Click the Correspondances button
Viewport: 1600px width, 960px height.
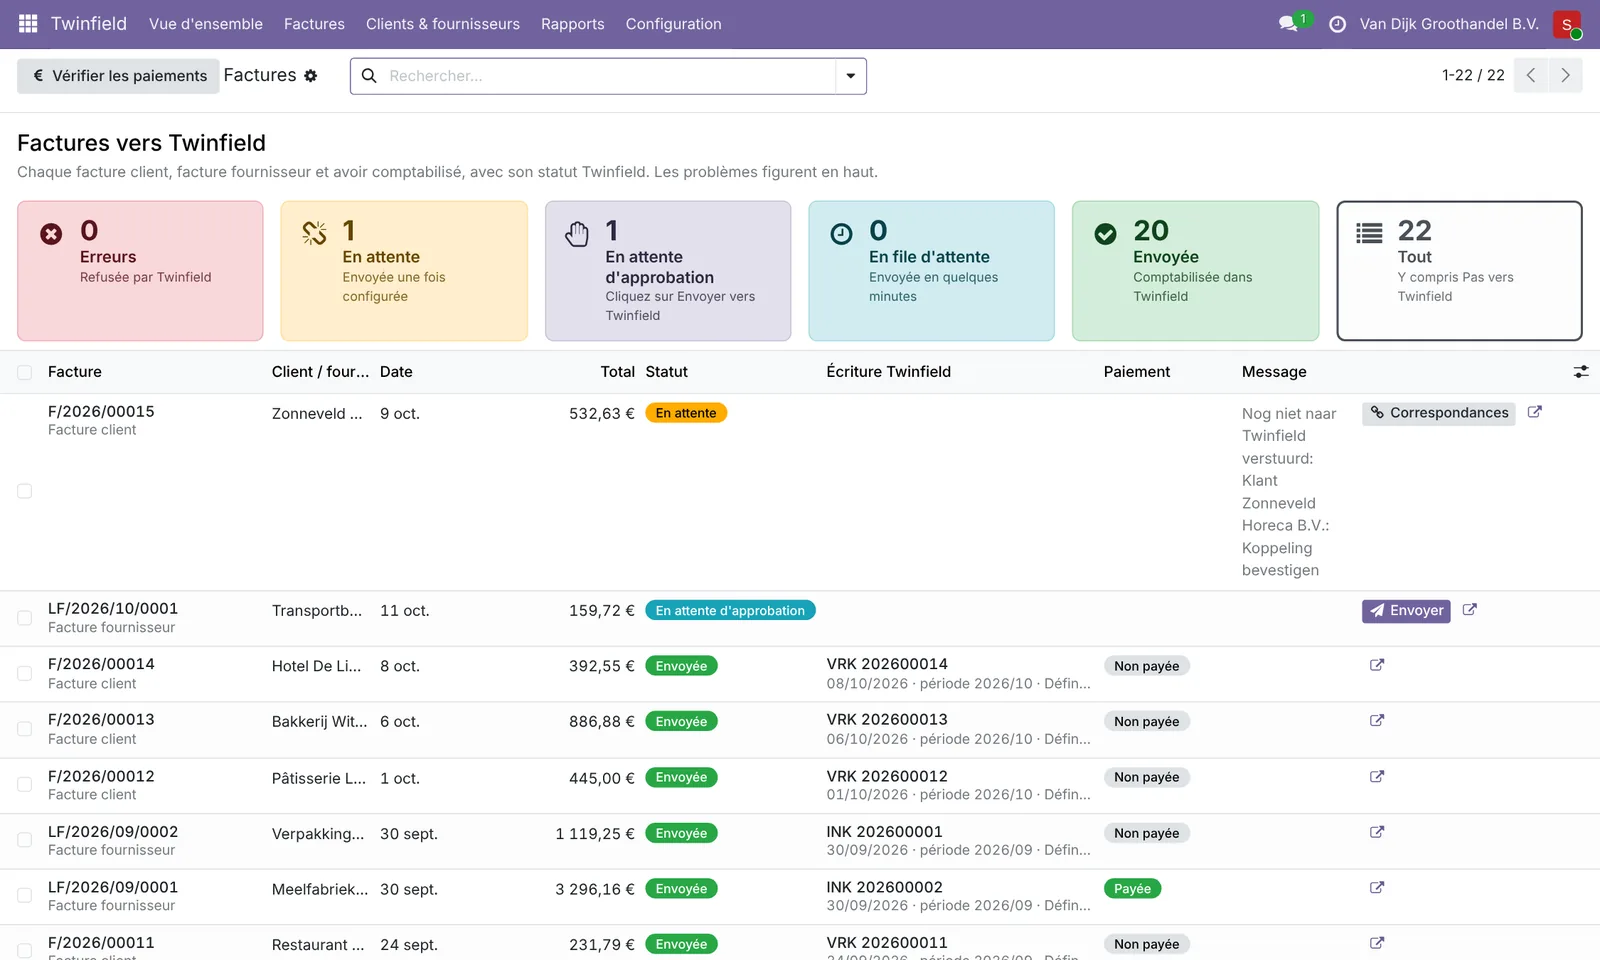click(x=1438, y=413)
